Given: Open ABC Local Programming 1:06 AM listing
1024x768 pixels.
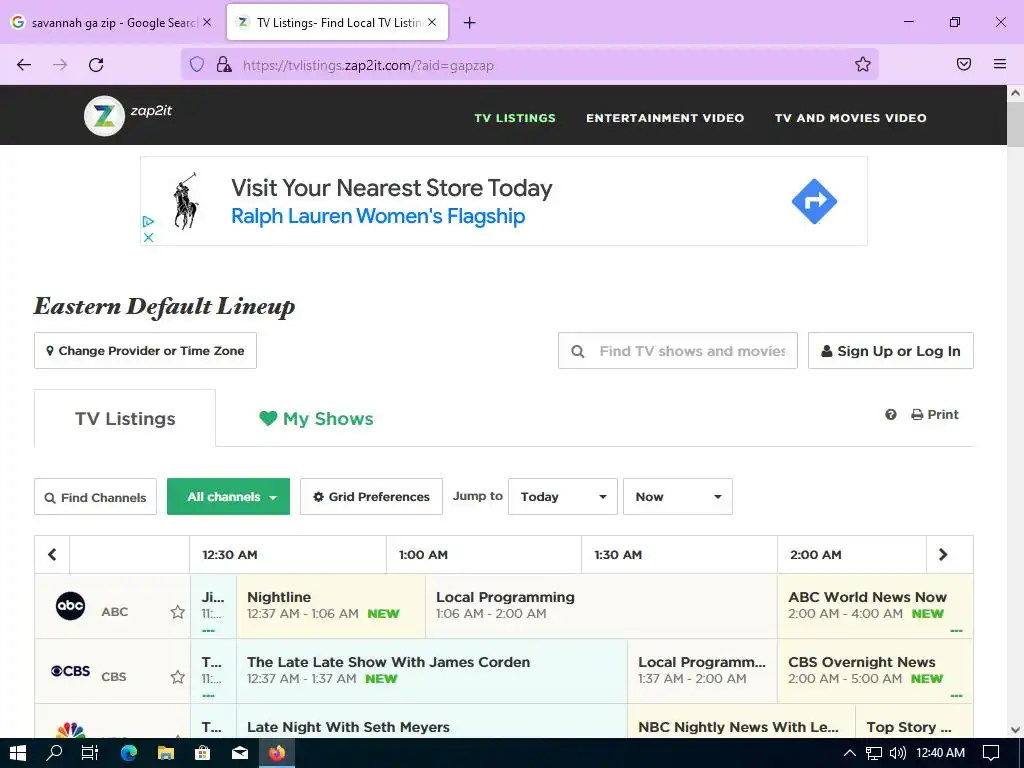Looking at the screenshot, I should click(x=601, y=605).
